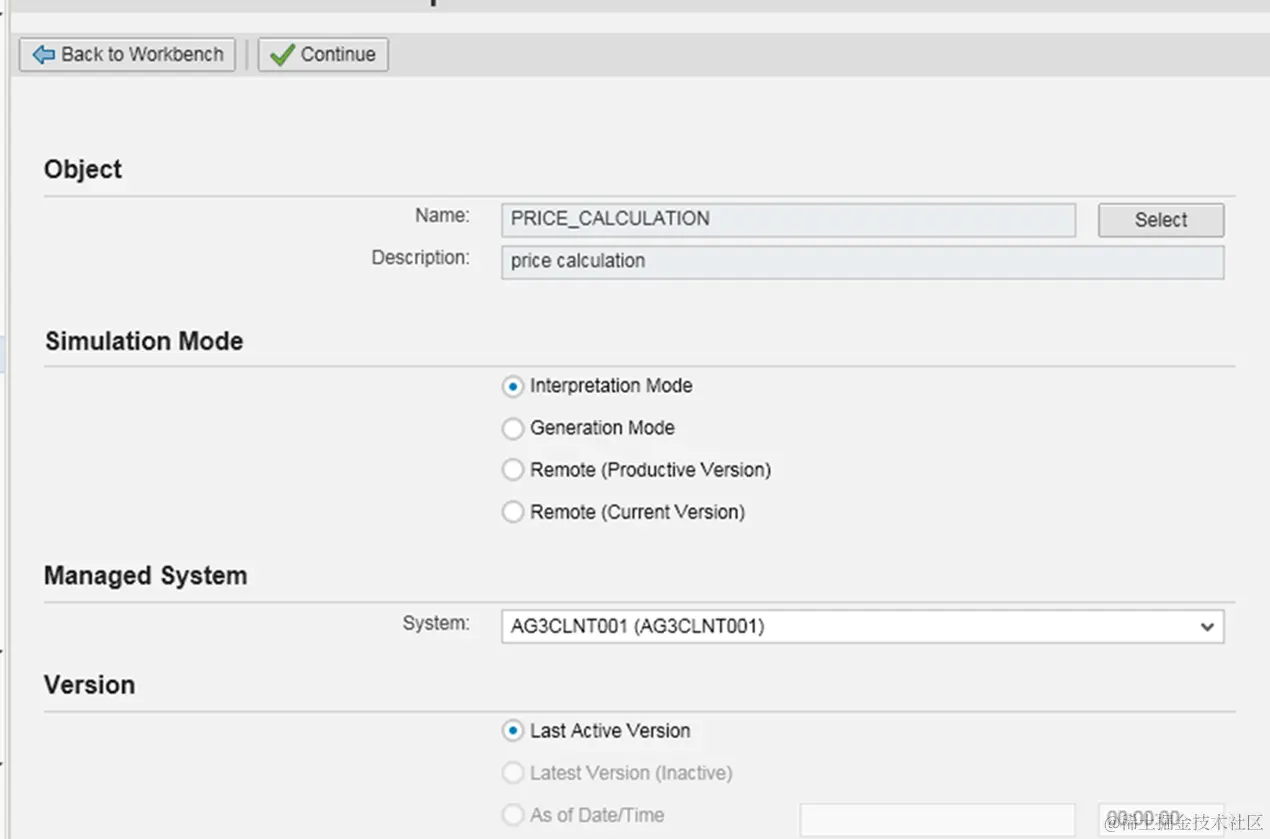
Task: Click the Version section heading
Action: 89,685
